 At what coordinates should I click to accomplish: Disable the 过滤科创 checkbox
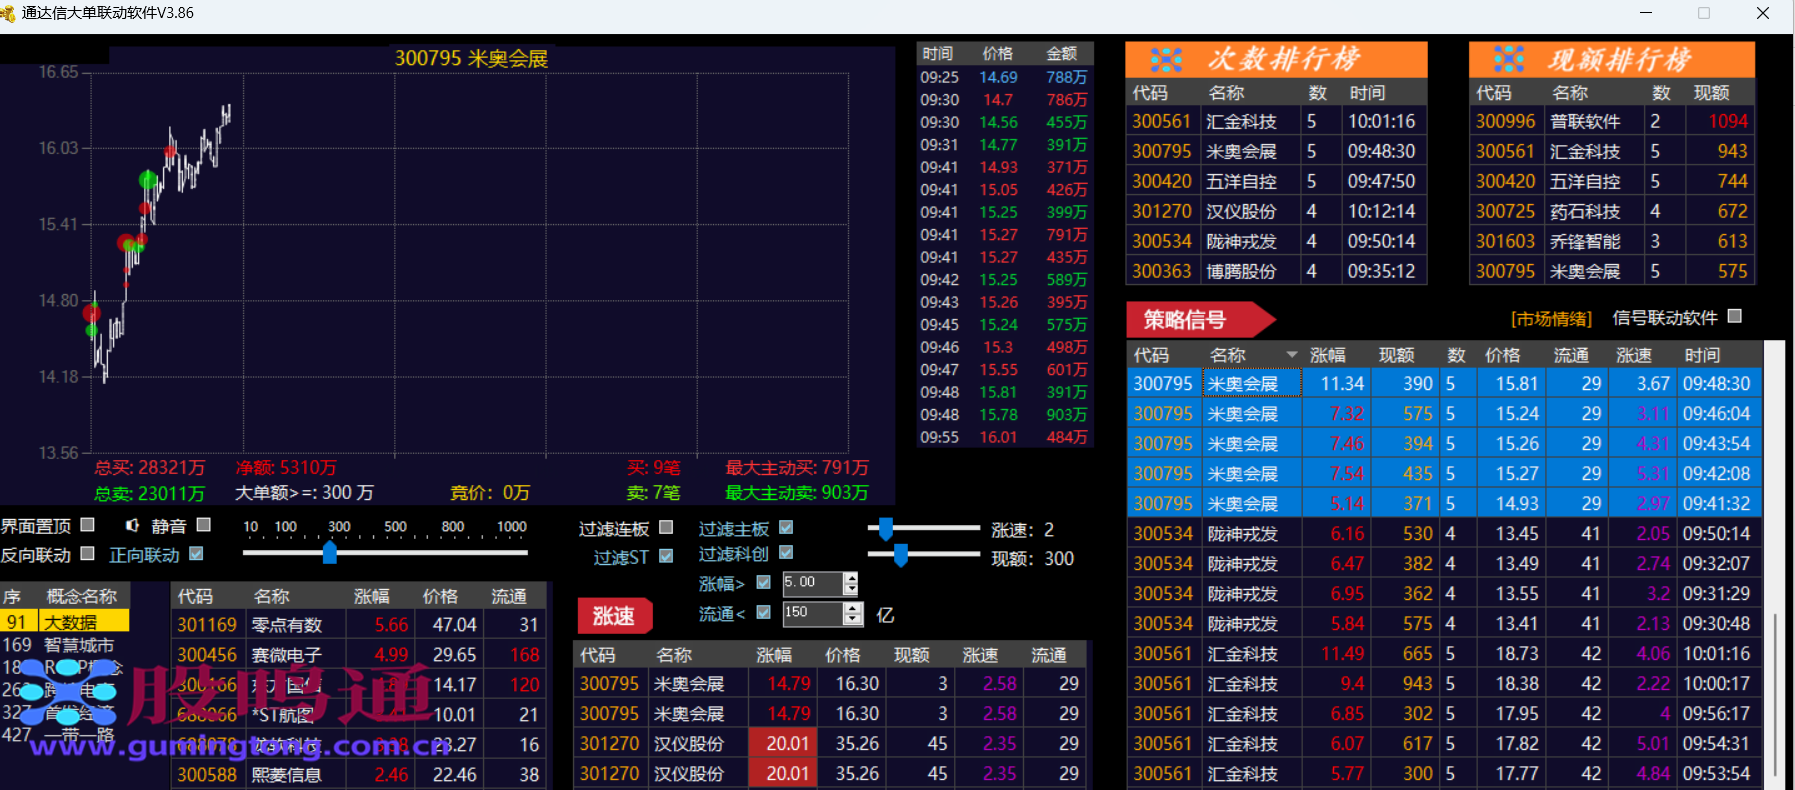click(x=786, y=552)
